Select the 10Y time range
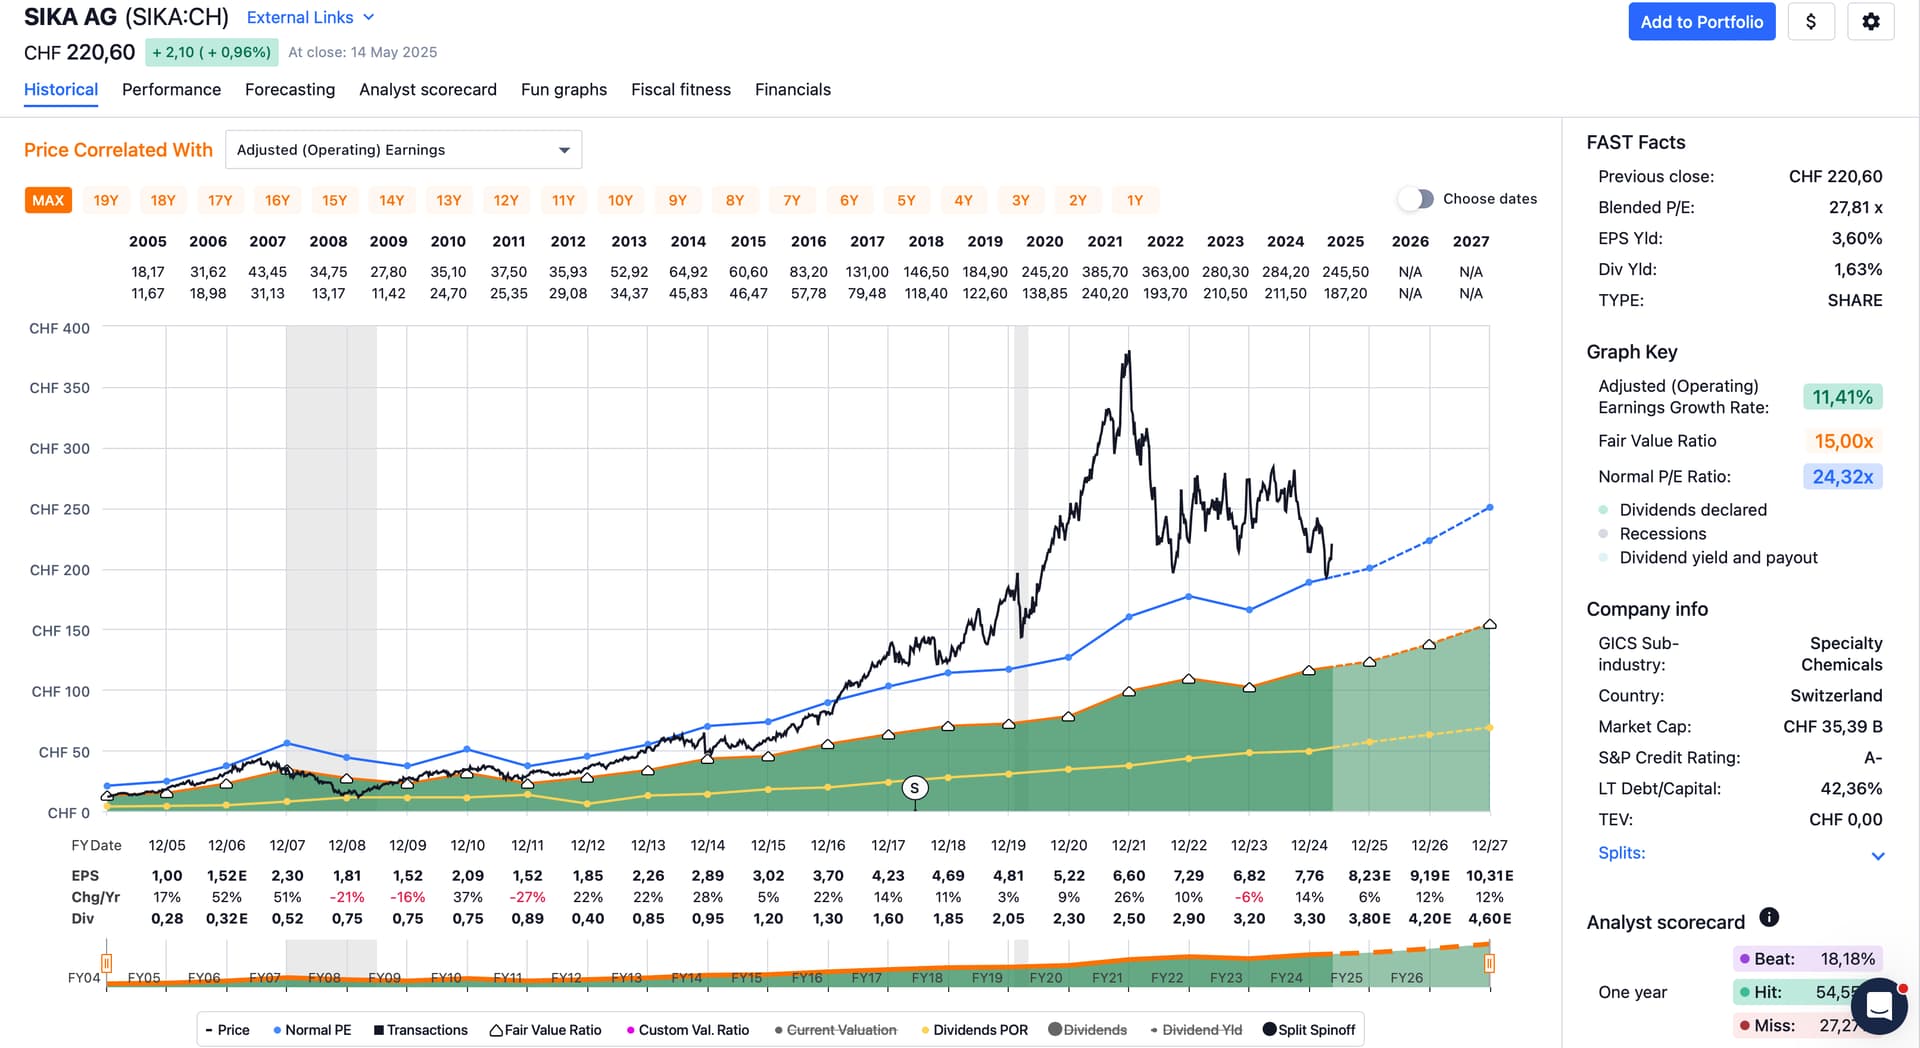 620,200
